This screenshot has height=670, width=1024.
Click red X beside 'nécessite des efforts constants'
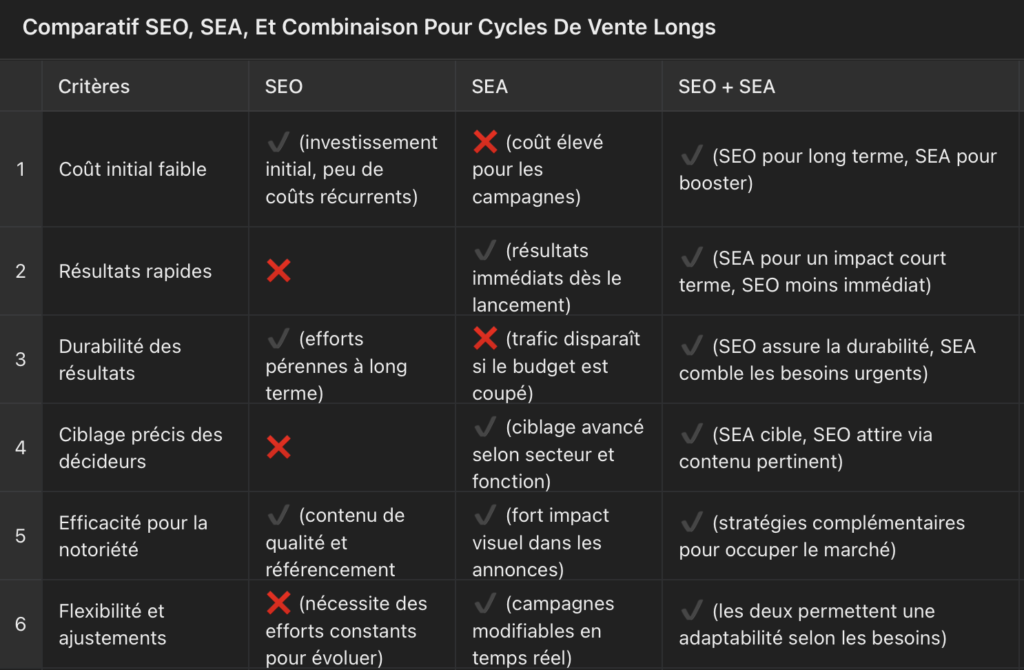(x=278, y=603)
